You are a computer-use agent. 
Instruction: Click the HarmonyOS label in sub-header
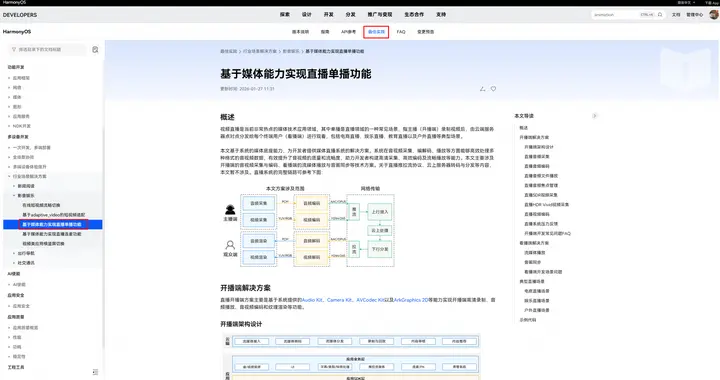[17, 32]
